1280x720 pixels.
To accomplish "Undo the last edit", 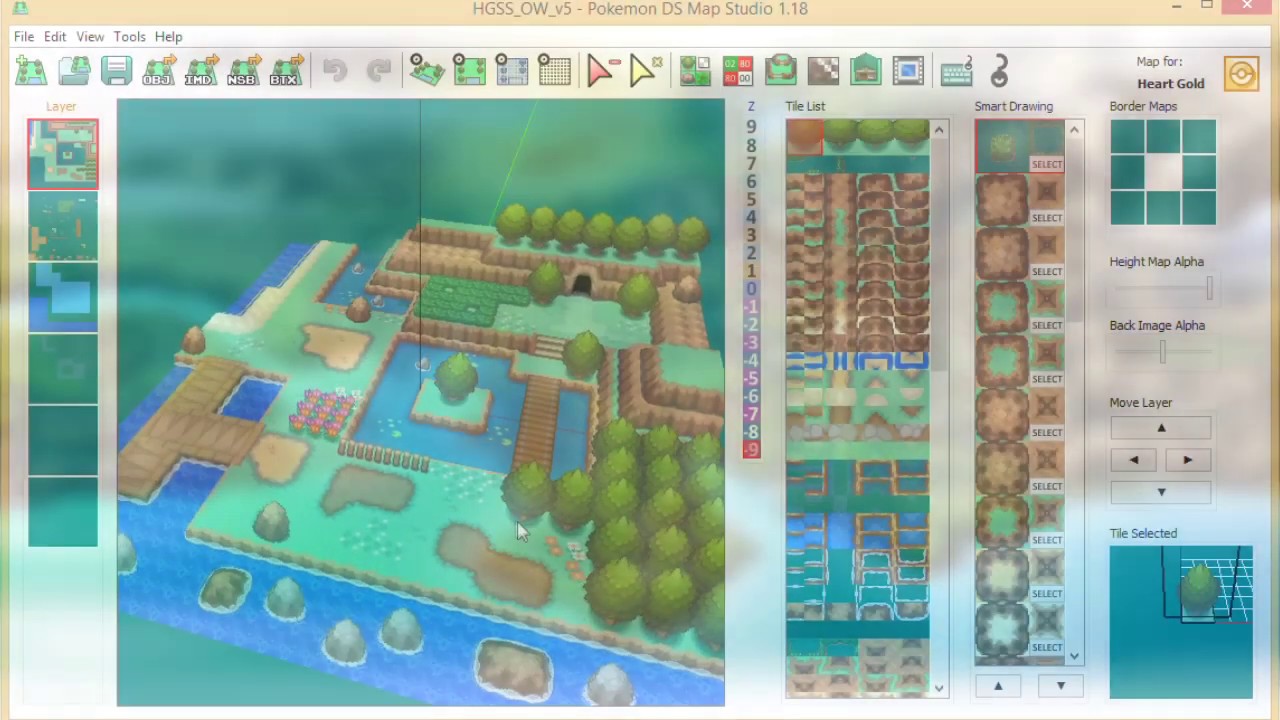I will pos(335,71).
